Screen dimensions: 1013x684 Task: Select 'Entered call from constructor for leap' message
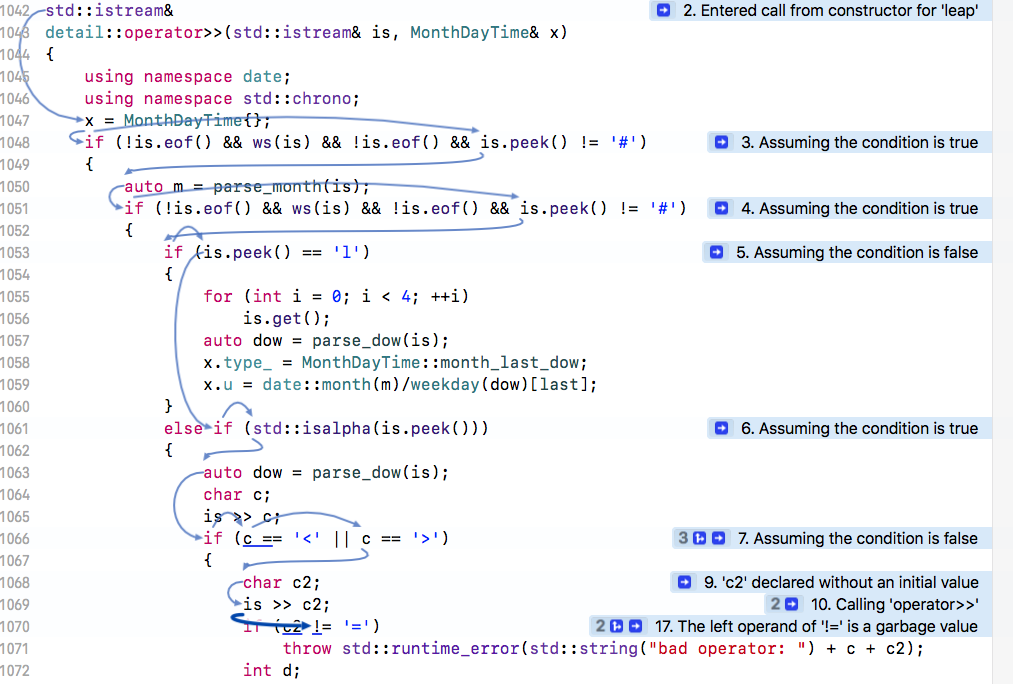click(830, 10)
